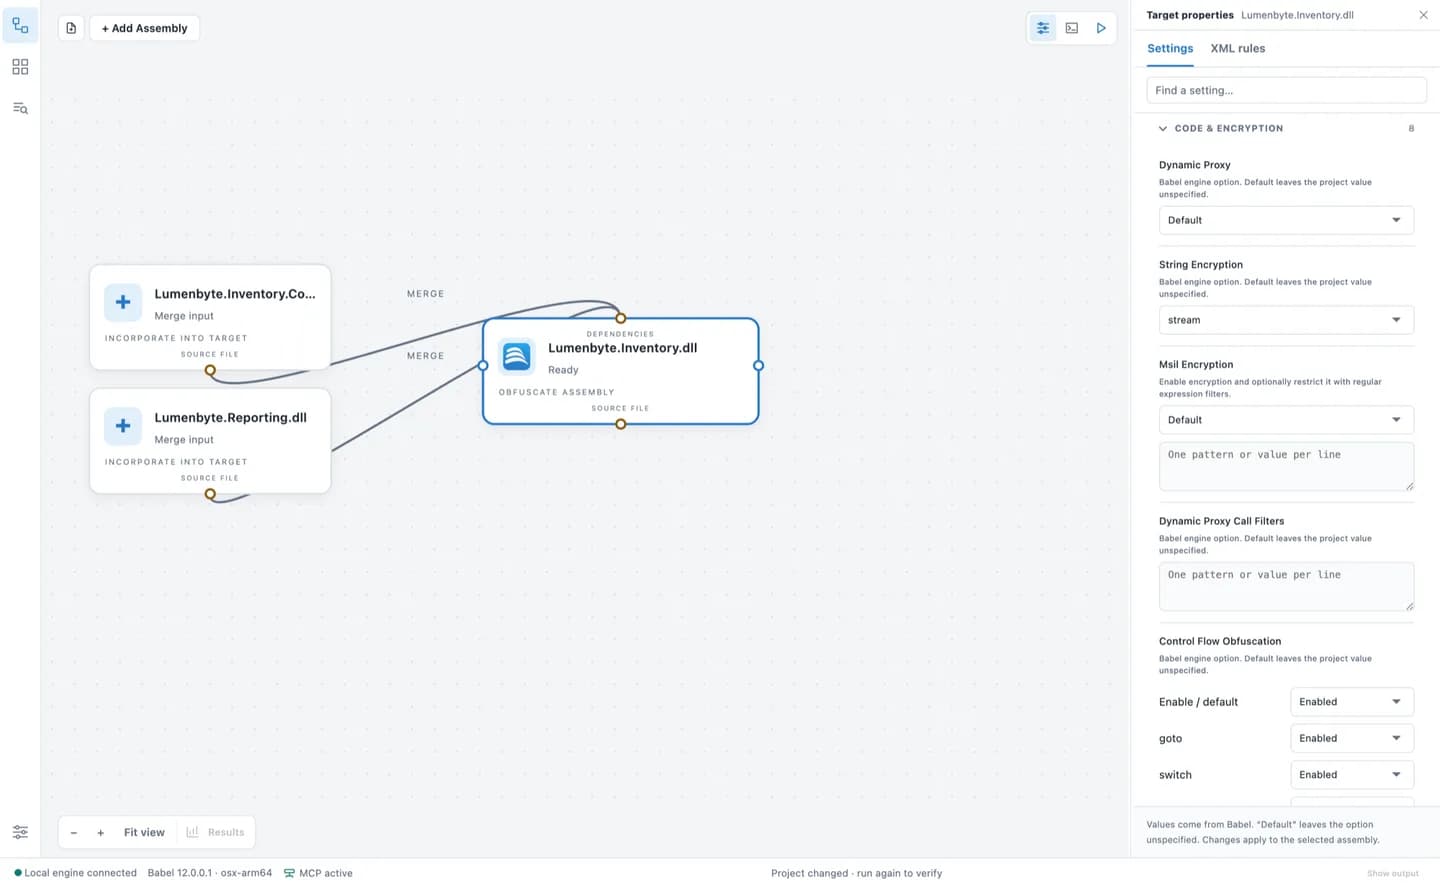Click the Fit view button

(144, 832)
